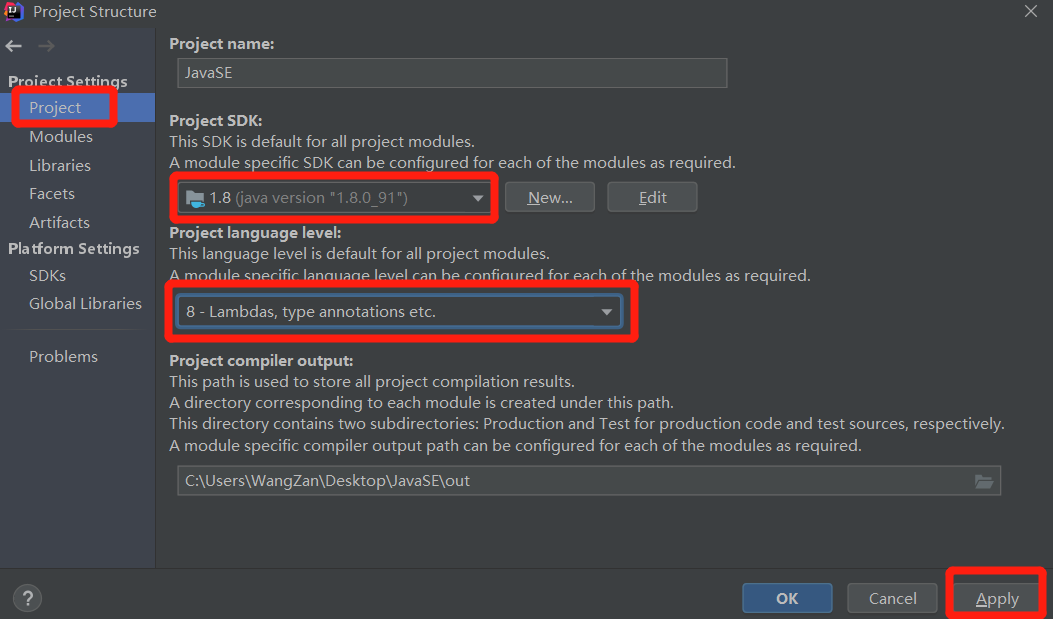The width and height of the screenshot is (1053, 619).
Task: Select Artifacts in Project Settings
Action: point(59,223)
